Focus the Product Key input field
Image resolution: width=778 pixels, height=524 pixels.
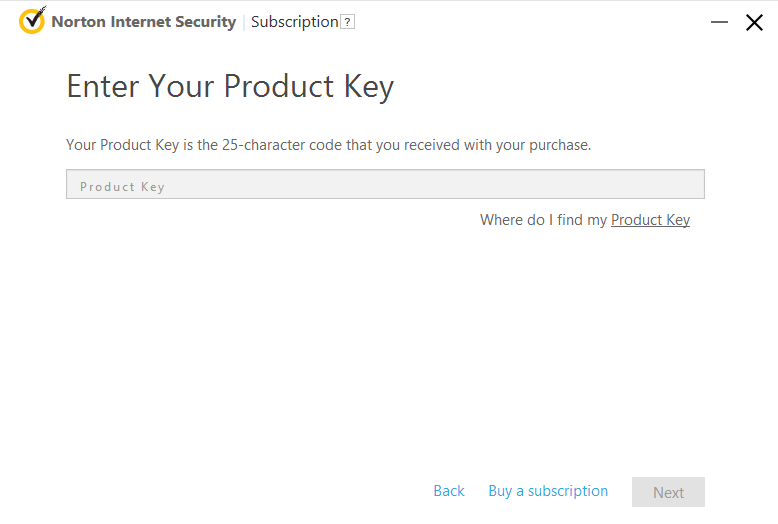coord(385,184)
